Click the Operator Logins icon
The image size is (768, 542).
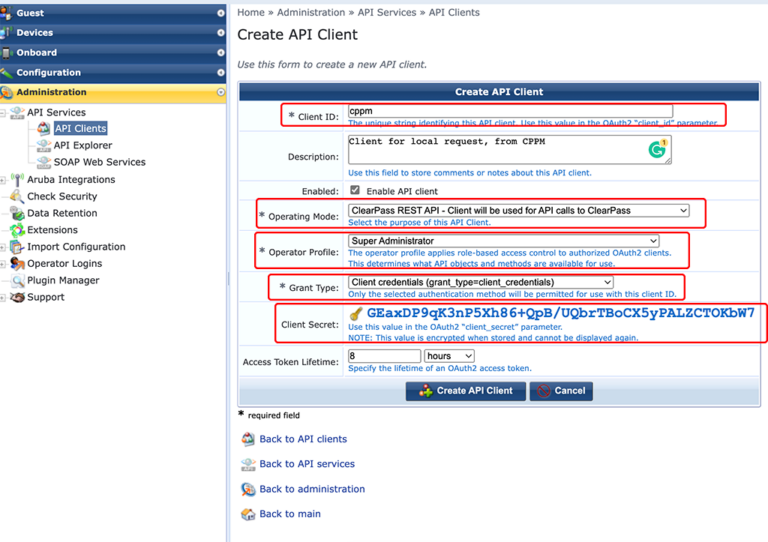[17, 263]
